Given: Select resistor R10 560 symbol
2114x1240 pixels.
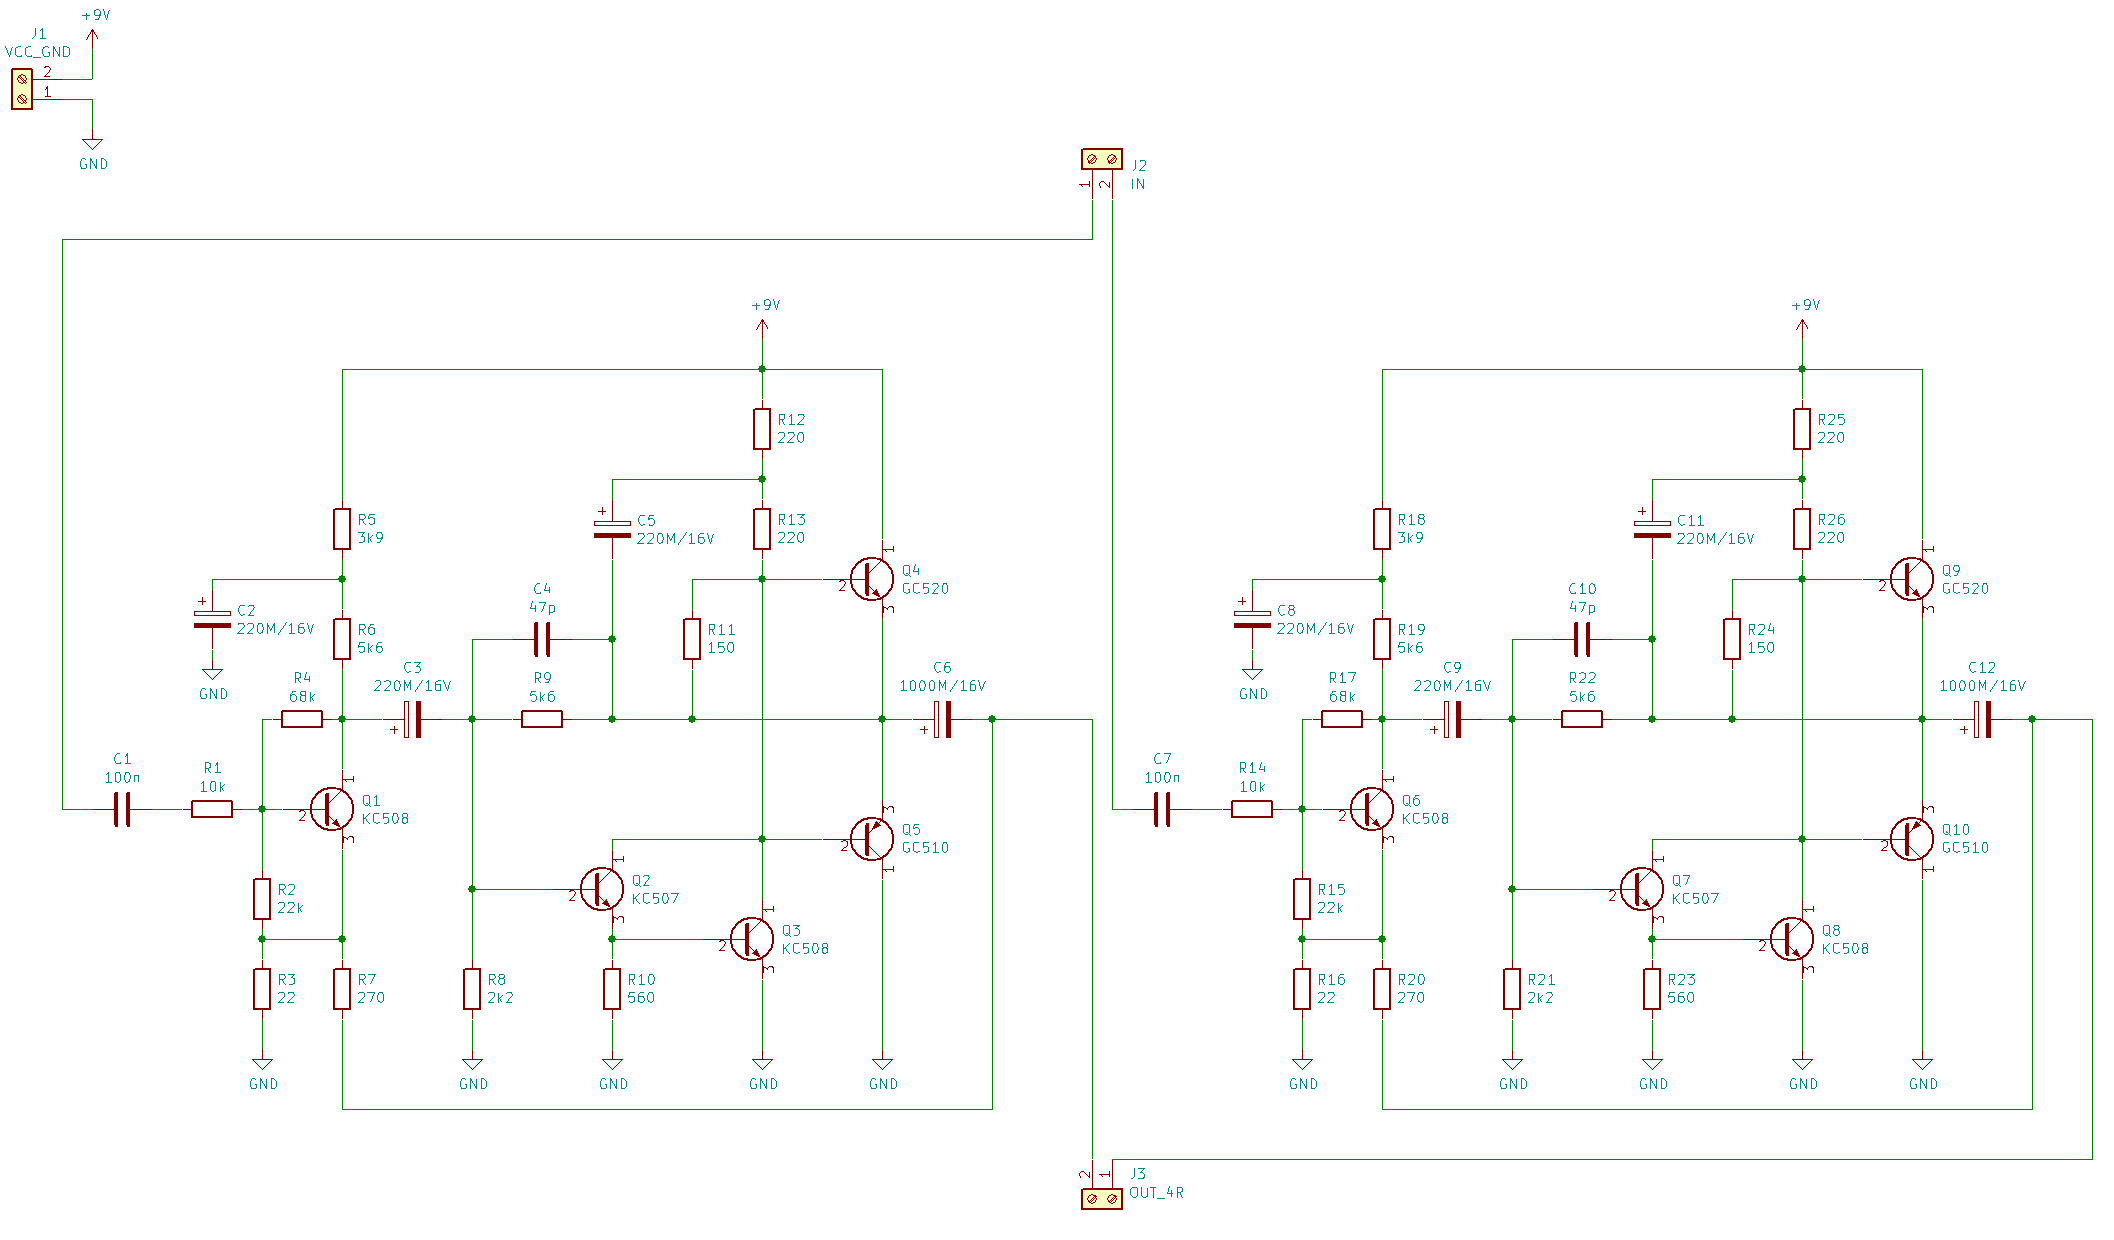Looking at the screenshot, I should 612,989.
